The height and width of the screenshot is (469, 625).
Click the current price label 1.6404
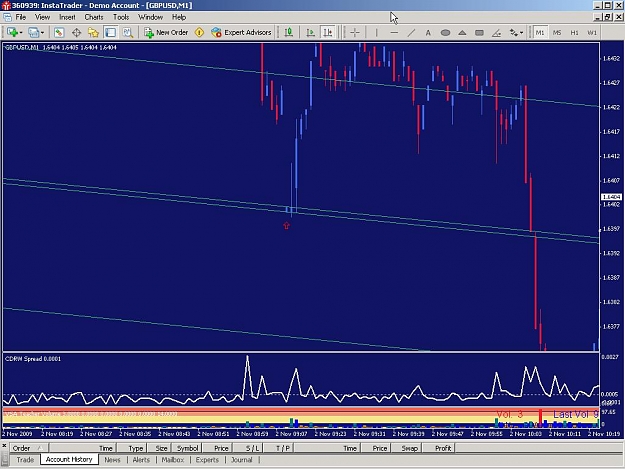click(611, 197)
